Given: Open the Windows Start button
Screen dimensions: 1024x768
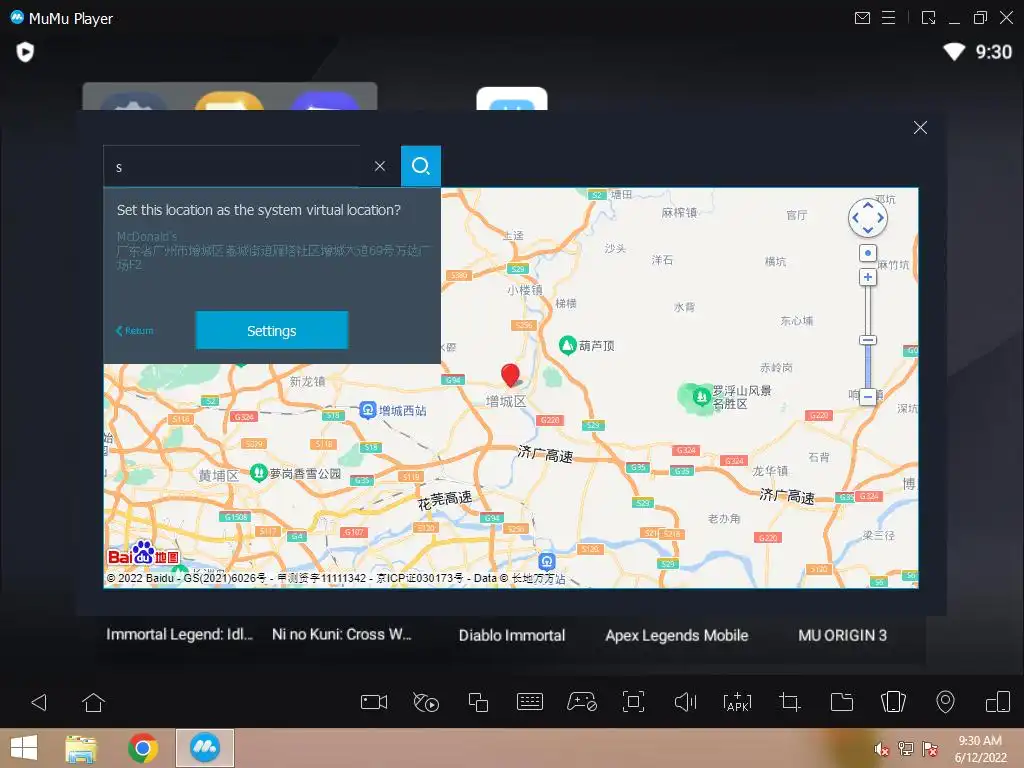Looking at the screenshot, I should [24, 748].
